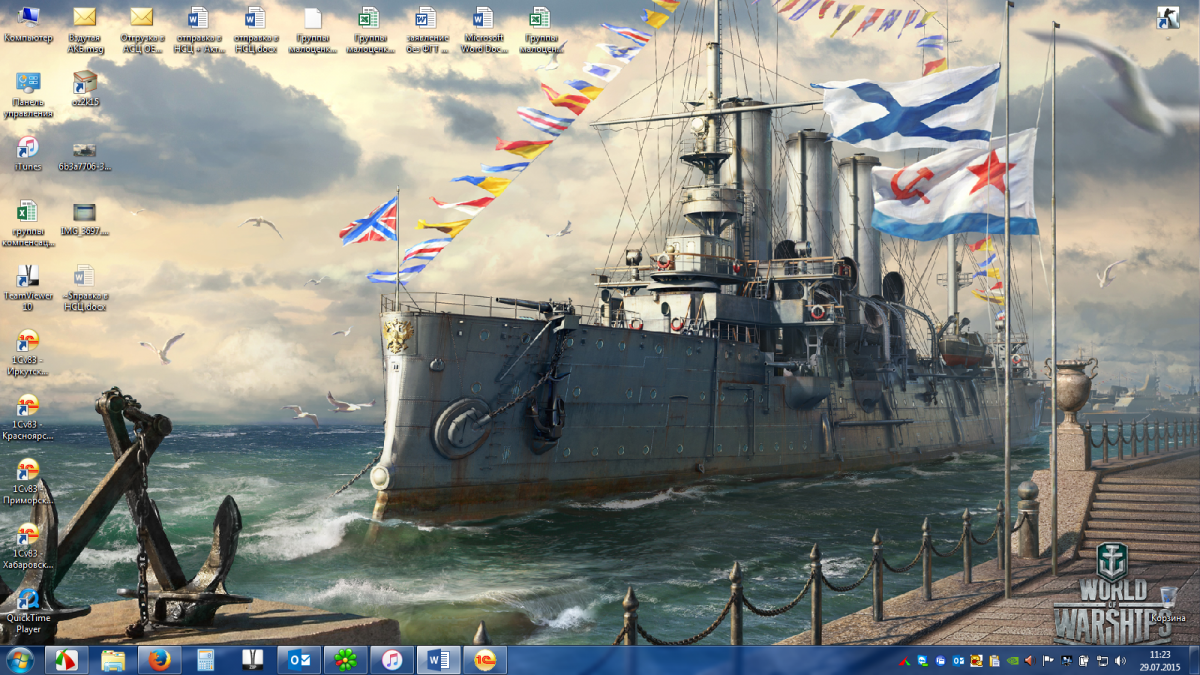Screen dimensions: 1200x675
Task: Switch to Outlook on the taskbar
Action: pyautogui.click(x=299, y=660)
